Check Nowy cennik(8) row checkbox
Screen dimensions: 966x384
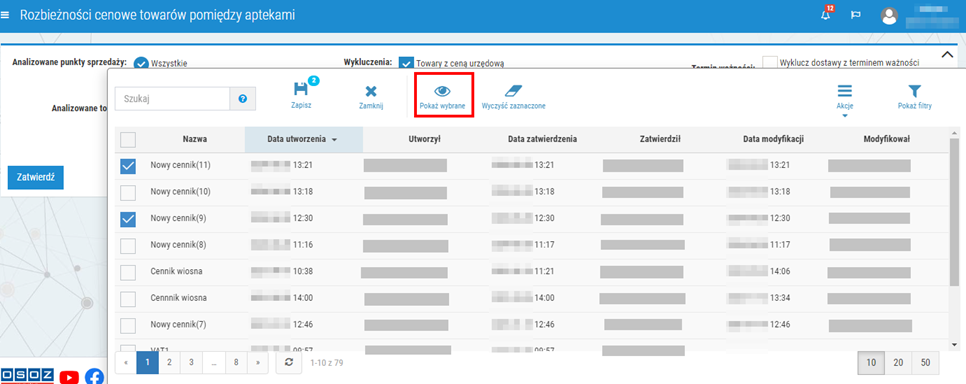click(128, 245)
